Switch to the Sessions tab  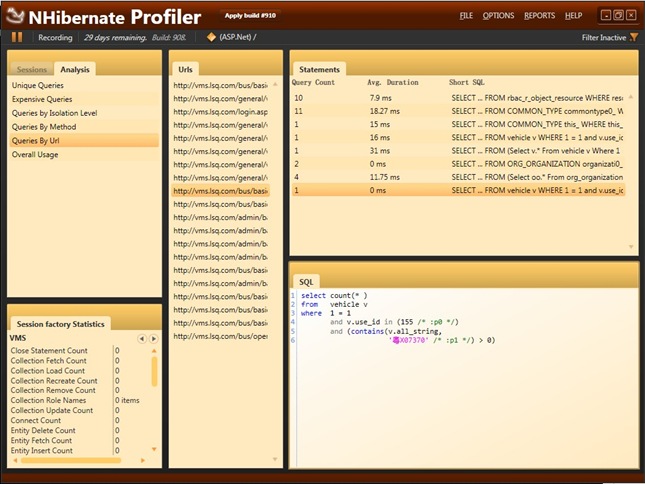point(32,69)
